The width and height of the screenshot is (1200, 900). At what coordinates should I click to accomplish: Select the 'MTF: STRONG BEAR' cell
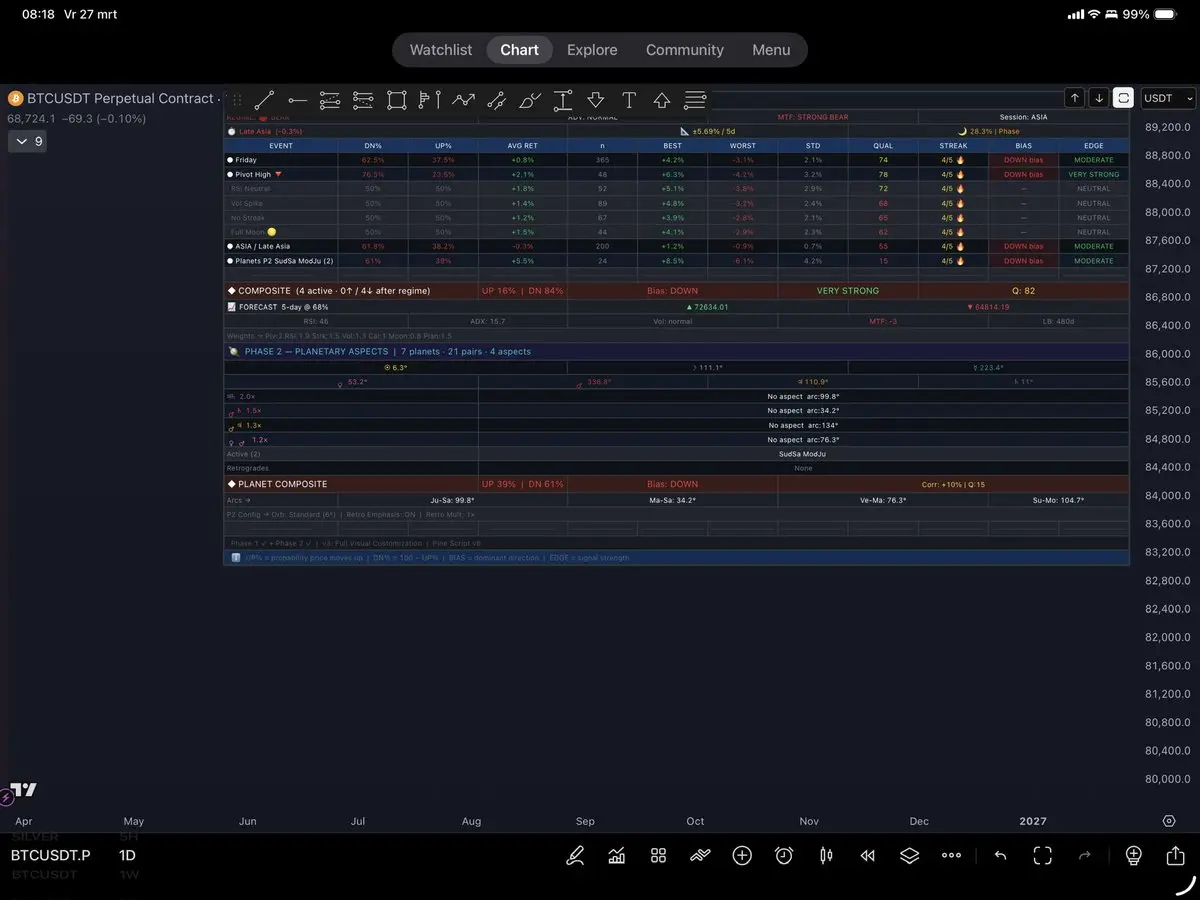point(813,117)
